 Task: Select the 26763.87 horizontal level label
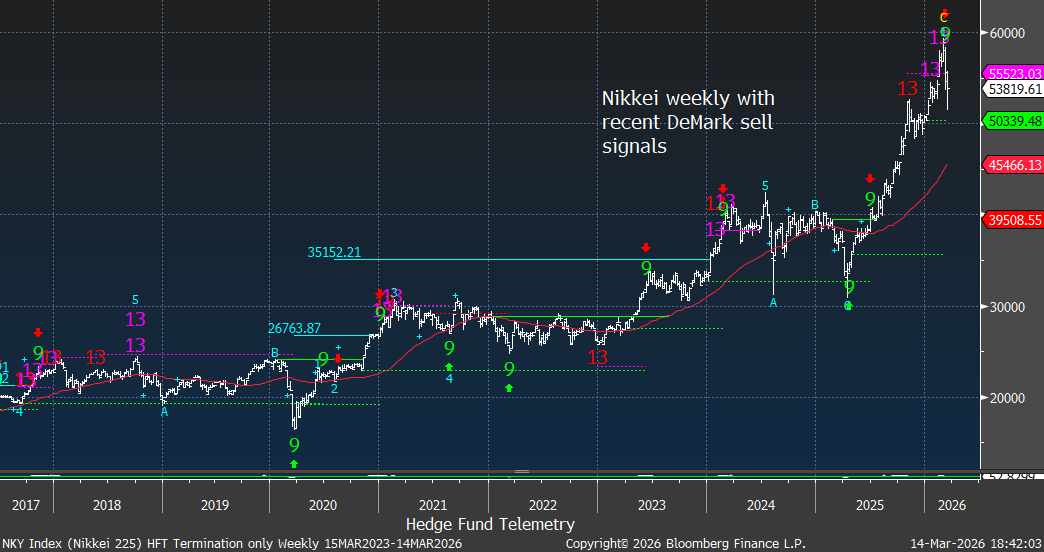click(294, 328)
